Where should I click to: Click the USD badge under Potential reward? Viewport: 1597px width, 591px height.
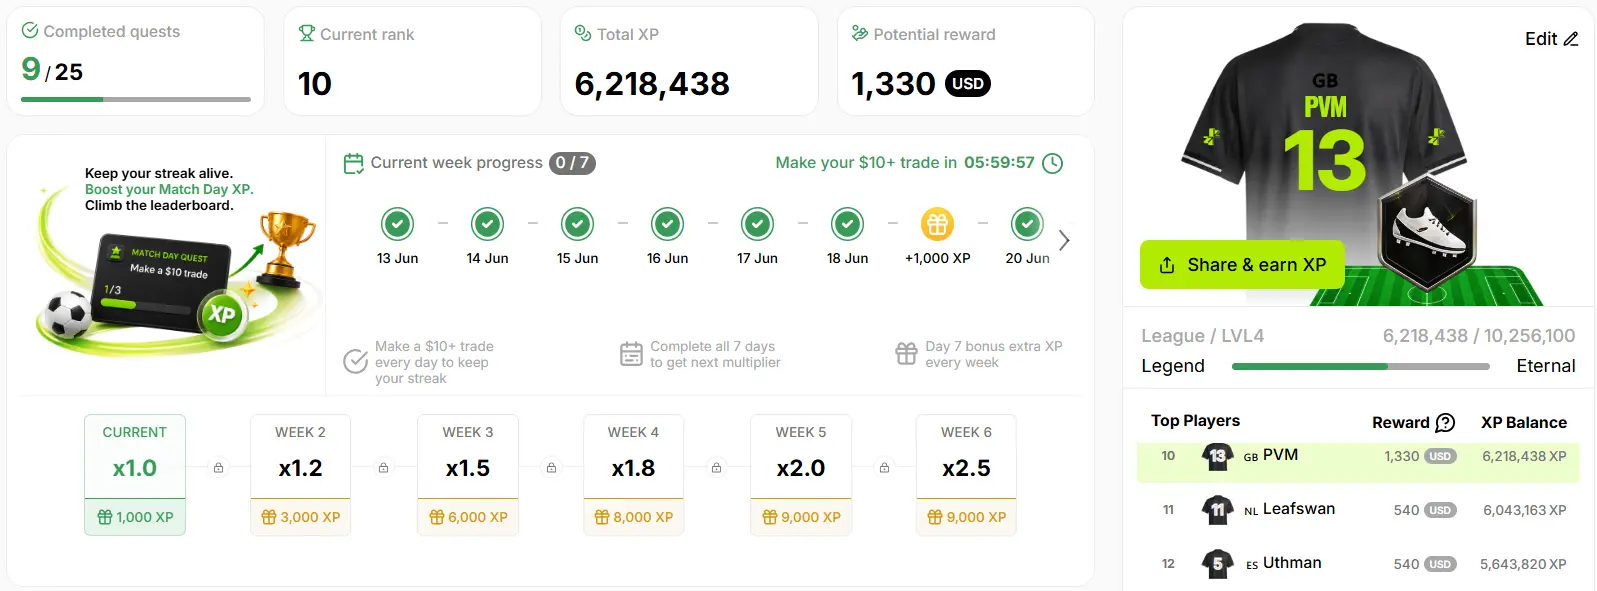point(967,84)
